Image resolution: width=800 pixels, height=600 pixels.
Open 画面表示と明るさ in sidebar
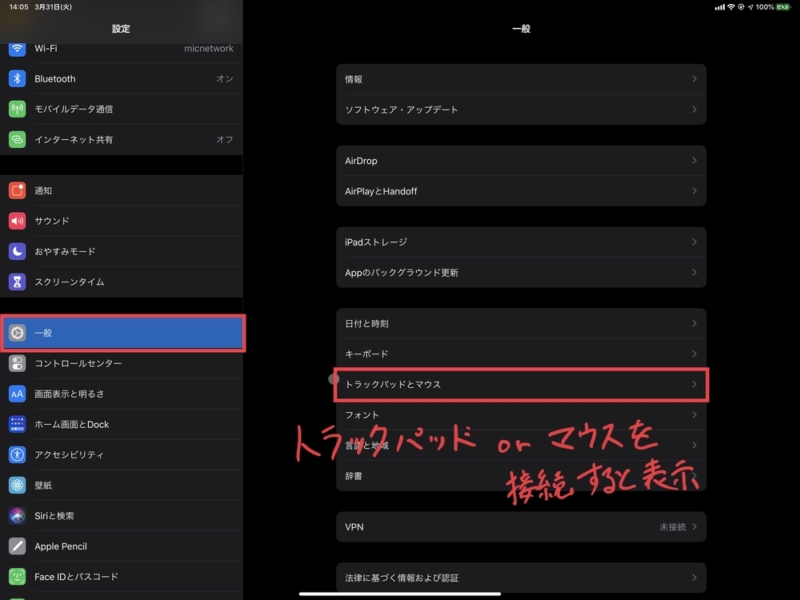click(121, 394)
